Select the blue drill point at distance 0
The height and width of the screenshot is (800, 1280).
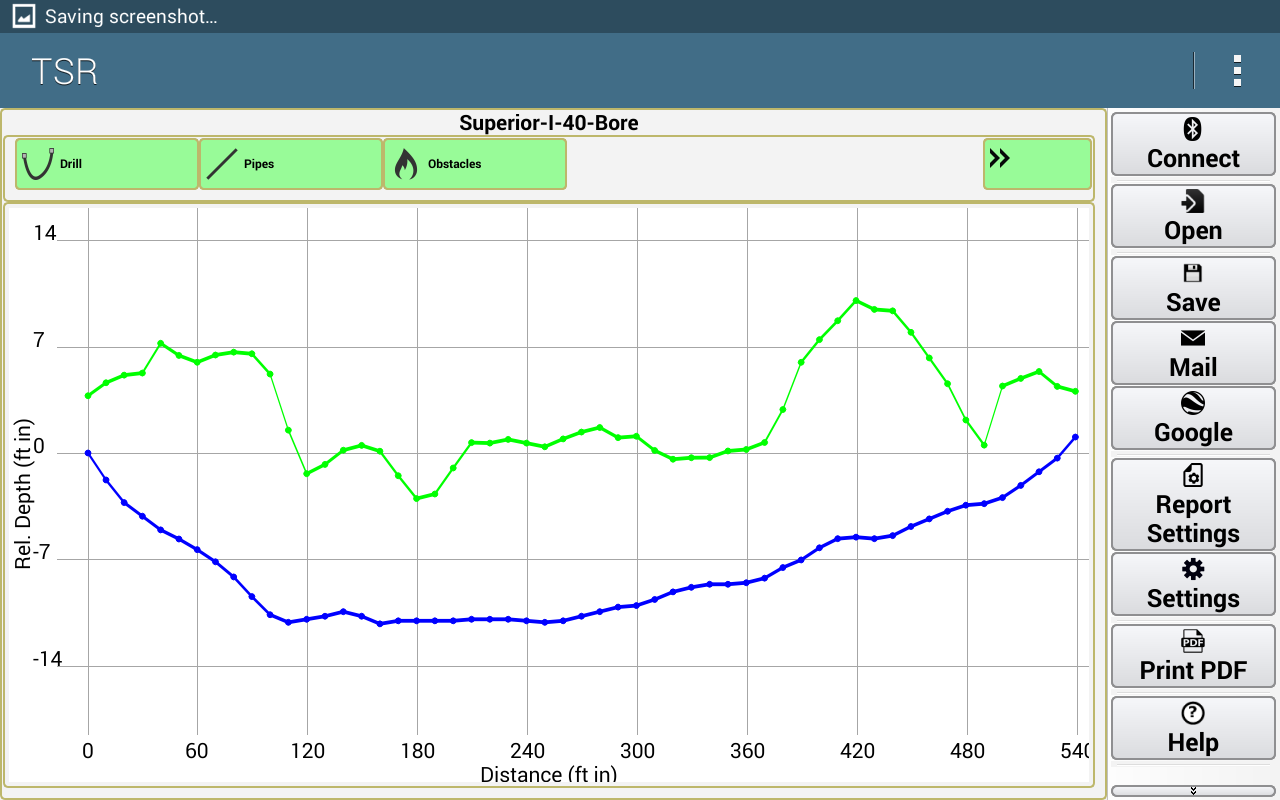coord(88,453)
